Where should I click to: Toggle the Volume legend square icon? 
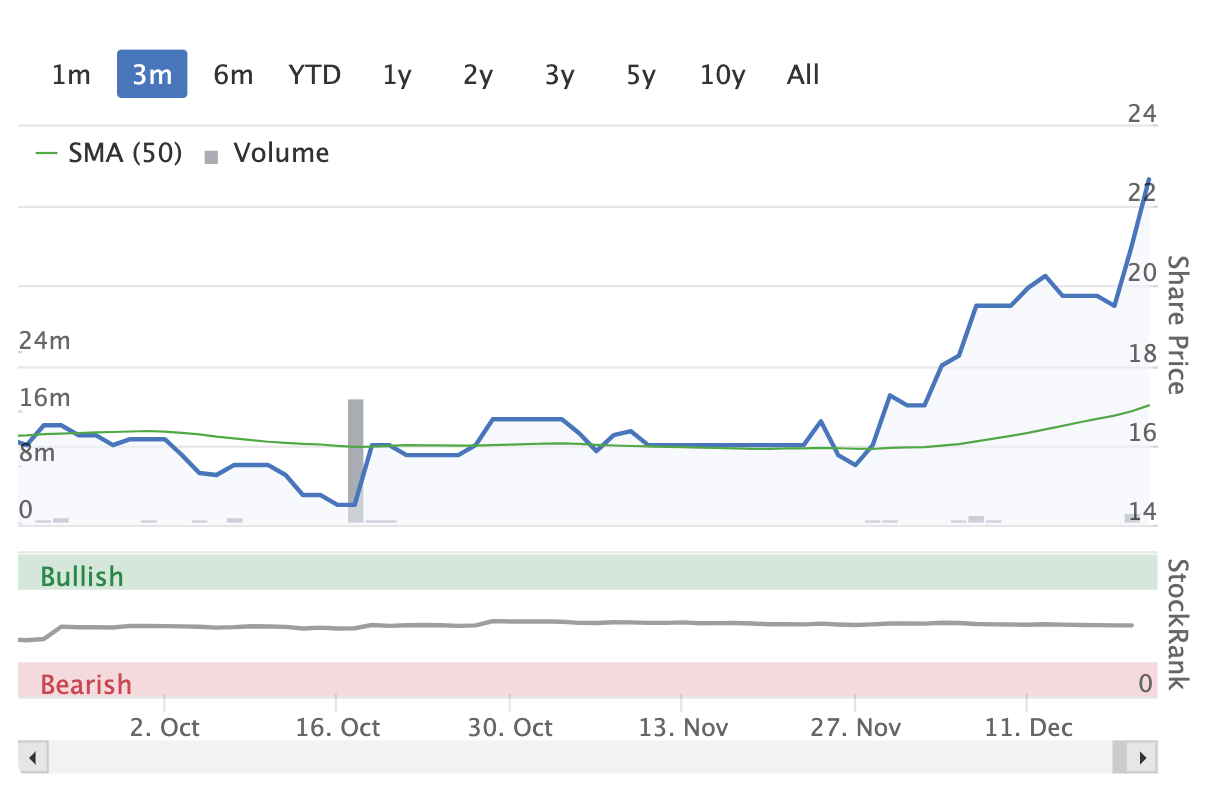pos(210,156)
